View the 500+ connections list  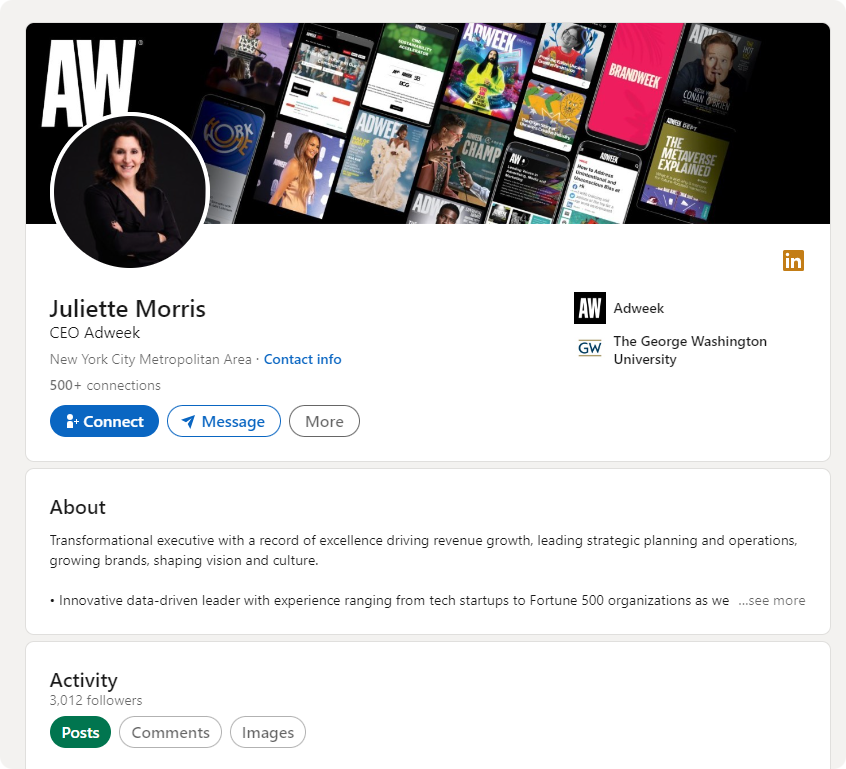point(105,385)
